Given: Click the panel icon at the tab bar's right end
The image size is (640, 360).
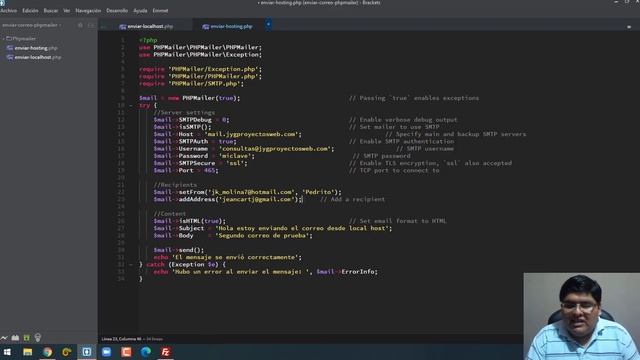Looking at the screenshot, I should point(629,27).
